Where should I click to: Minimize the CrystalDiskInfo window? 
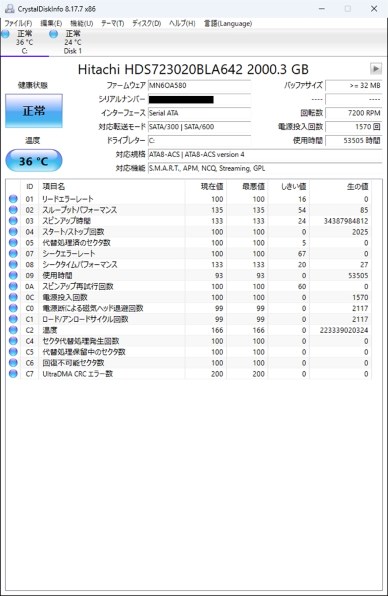[321, 9]
